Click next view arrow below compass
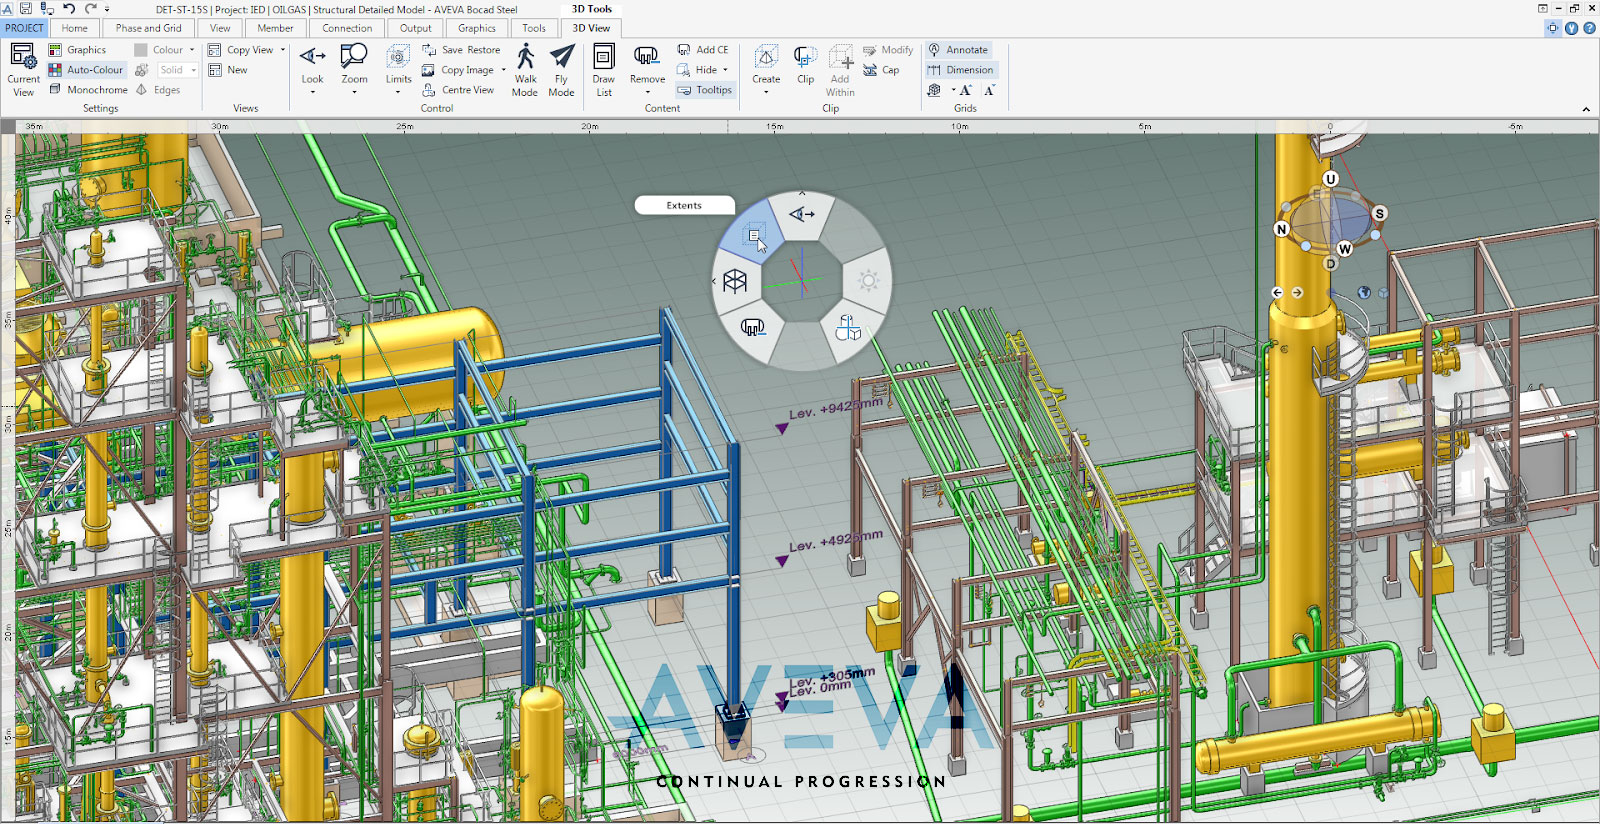Image resolution: width=1600 pixels, height=824 pixels. [1297, 293]
